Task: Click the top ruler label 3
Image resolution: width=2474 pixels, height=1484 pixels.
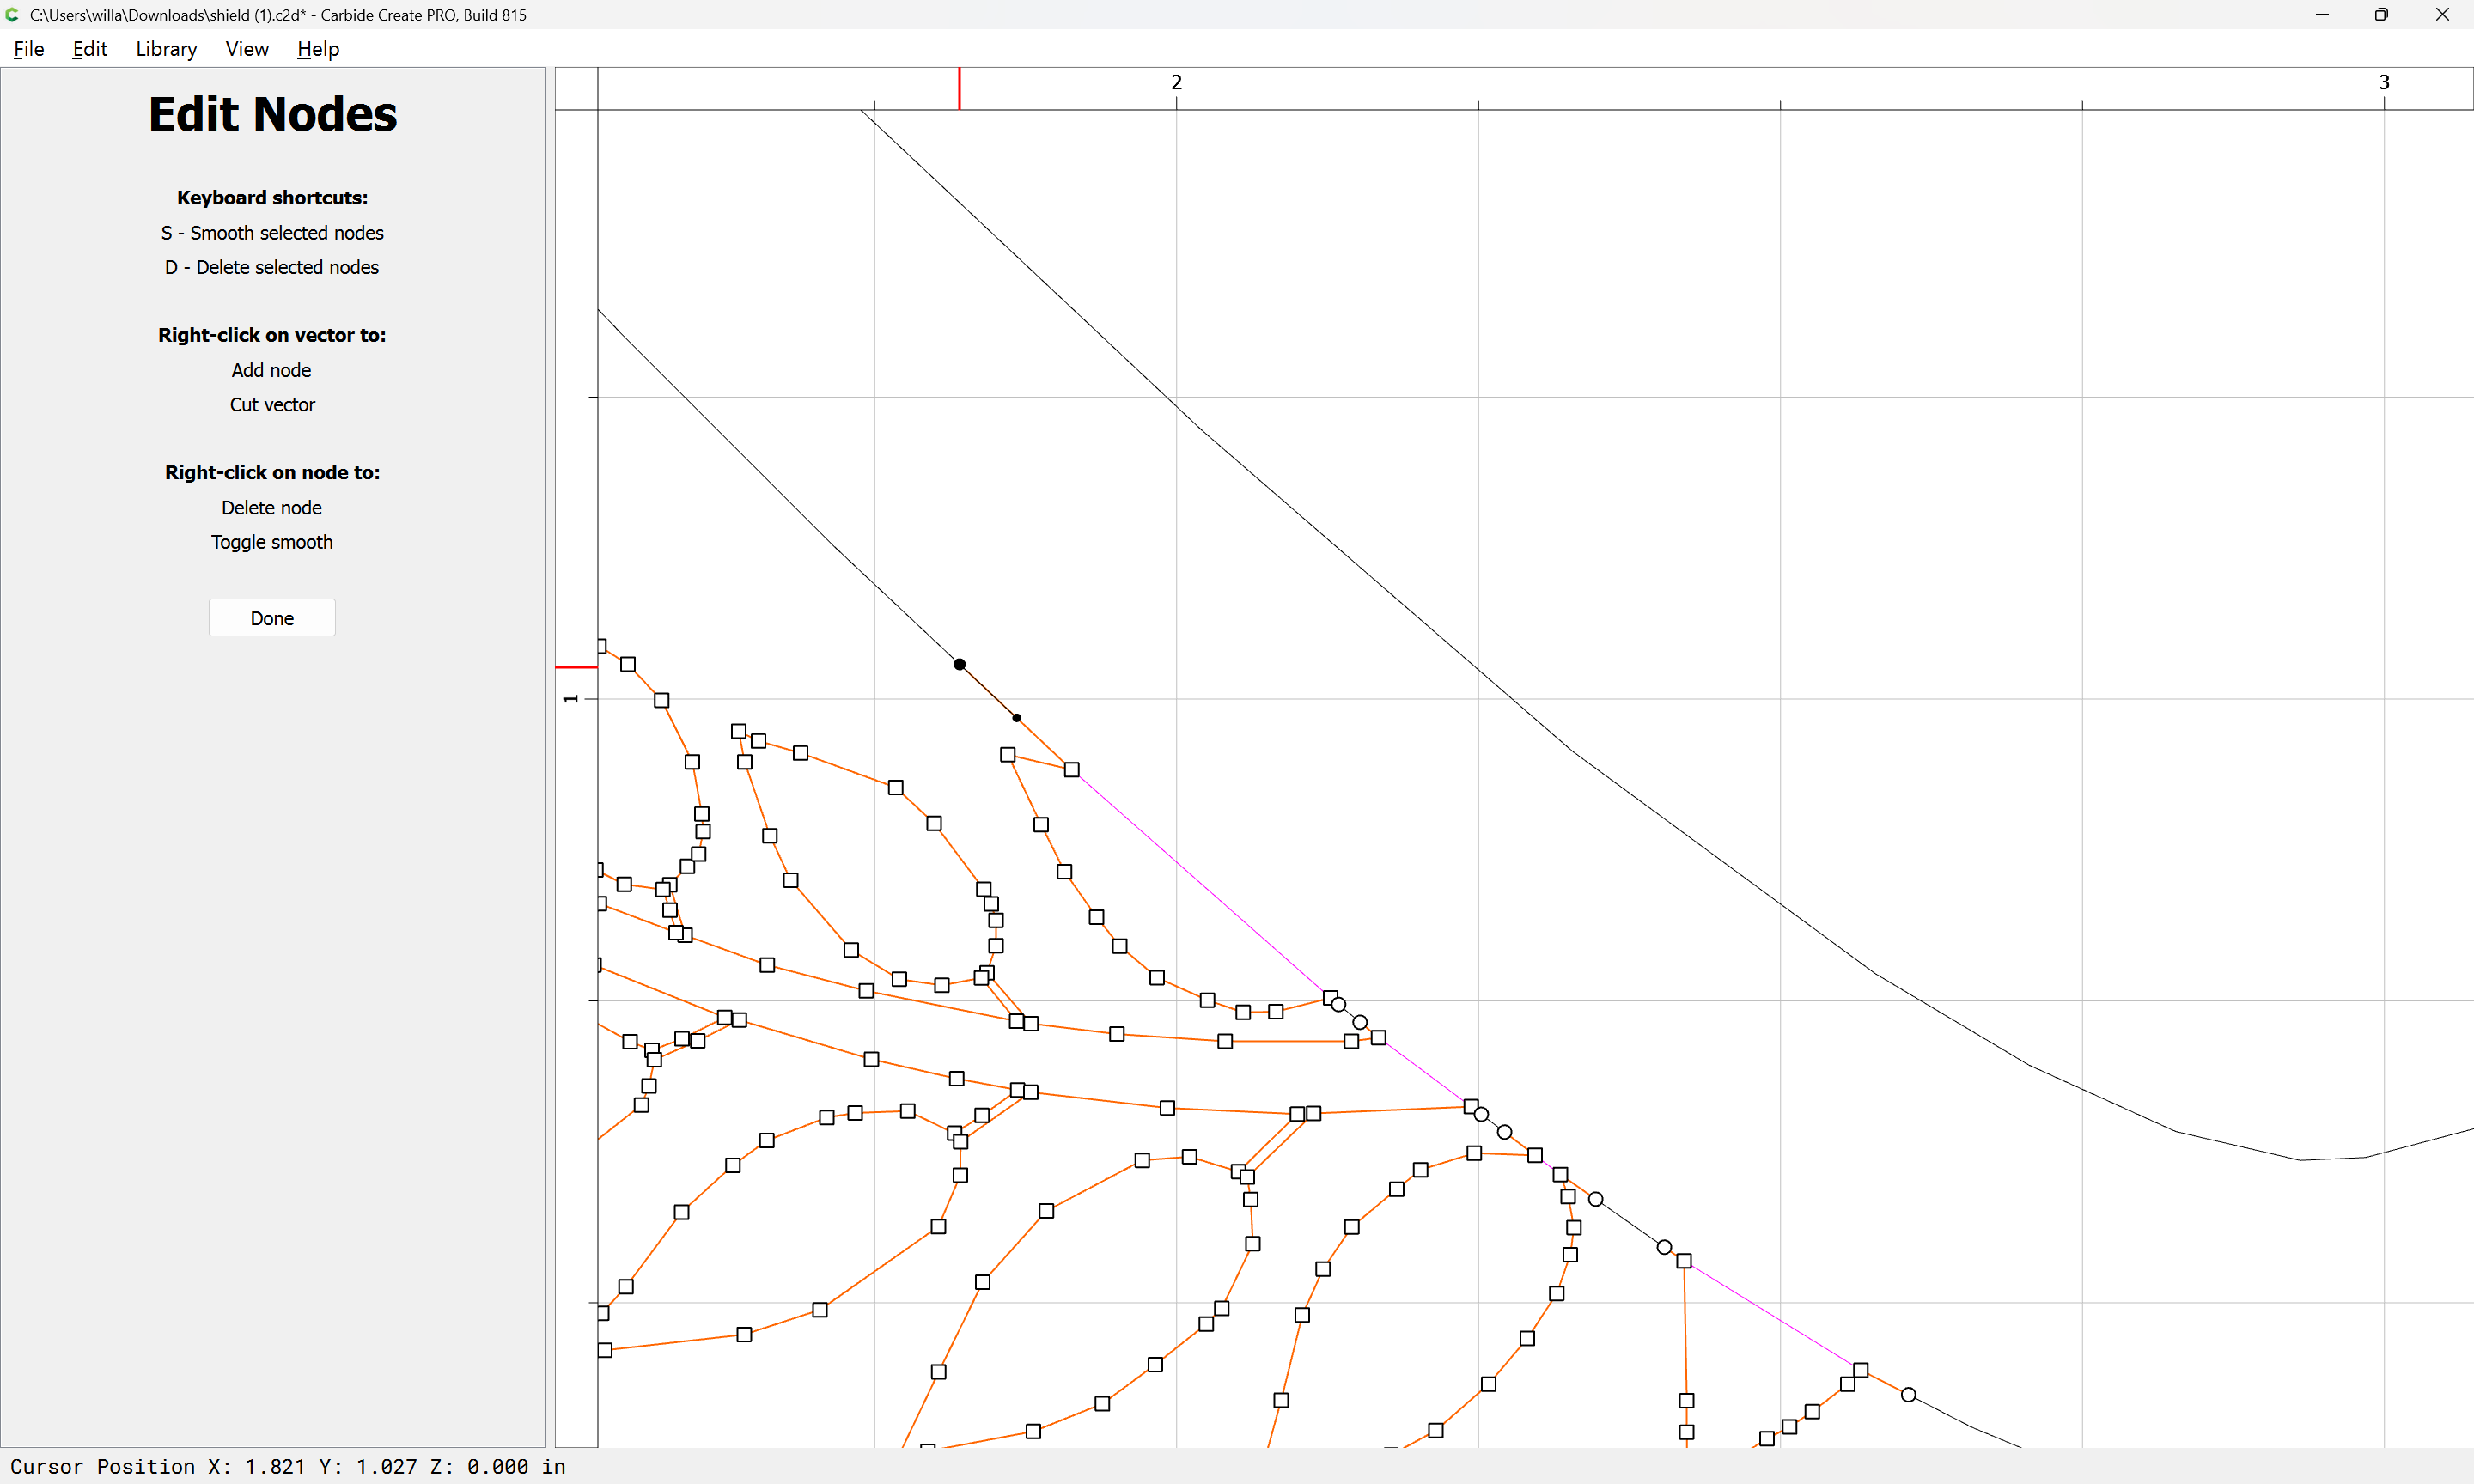Action: point(2384,82)
